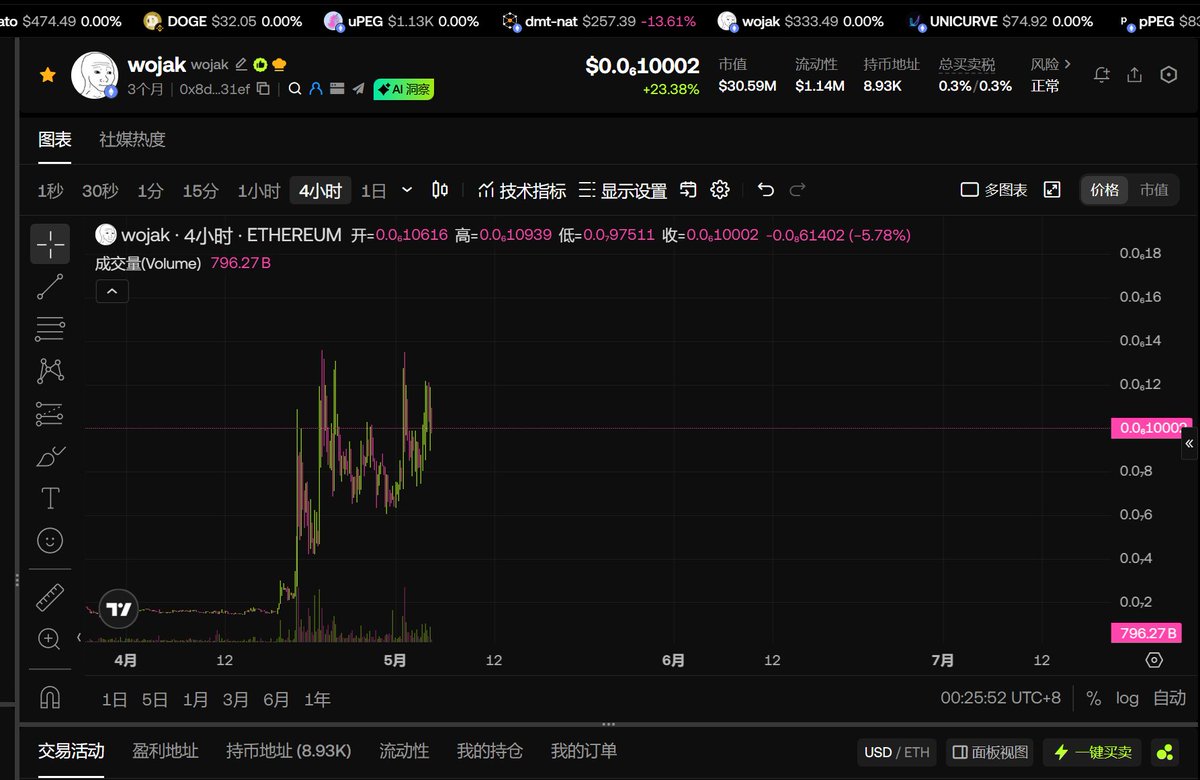Toggle log scale mode
This screenshot has width=1200, height=780.
point(1127,698)
